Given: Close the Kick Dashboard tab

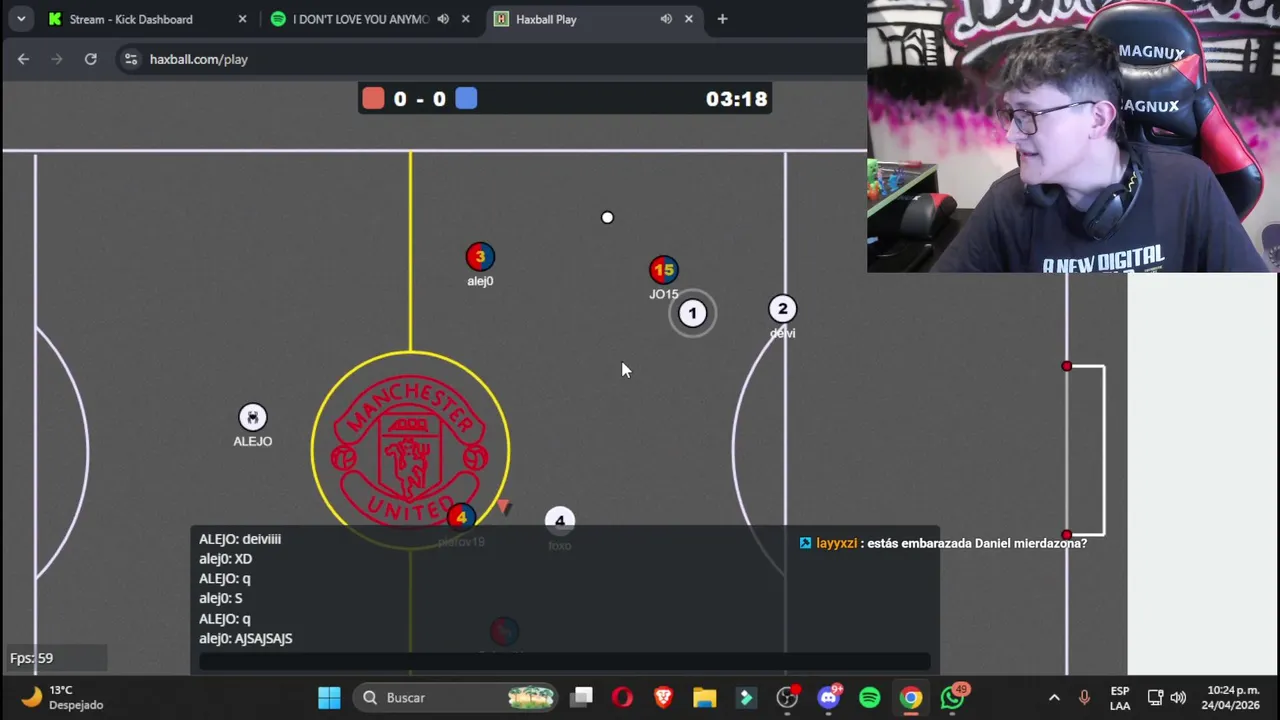Looking at the screenshot, I should pyautogui.click(x=242, y=19).
